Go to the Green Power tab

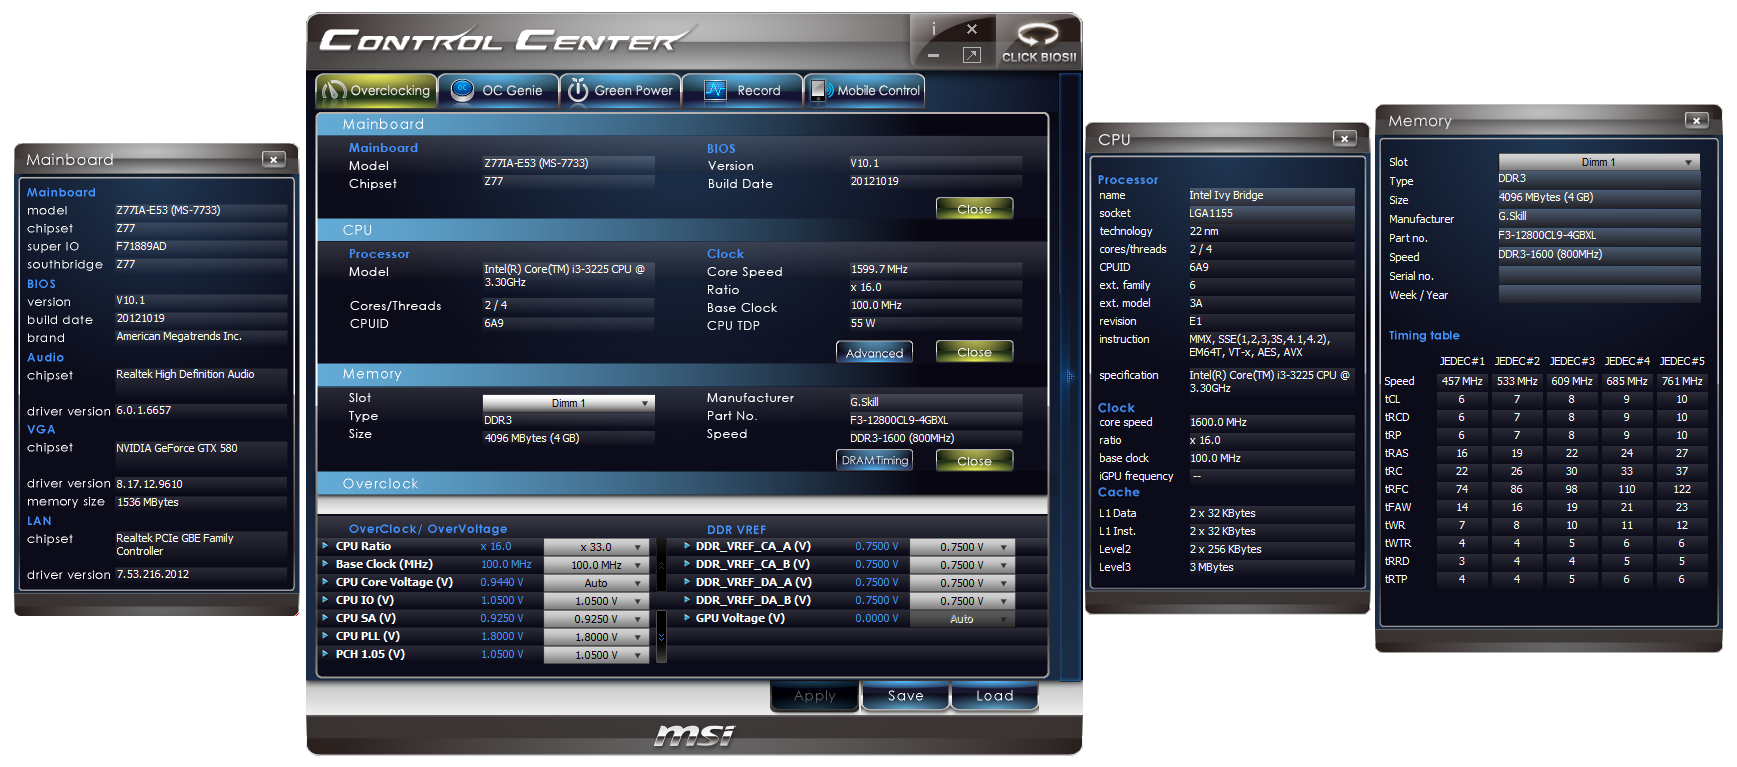(x=620, y=90)
